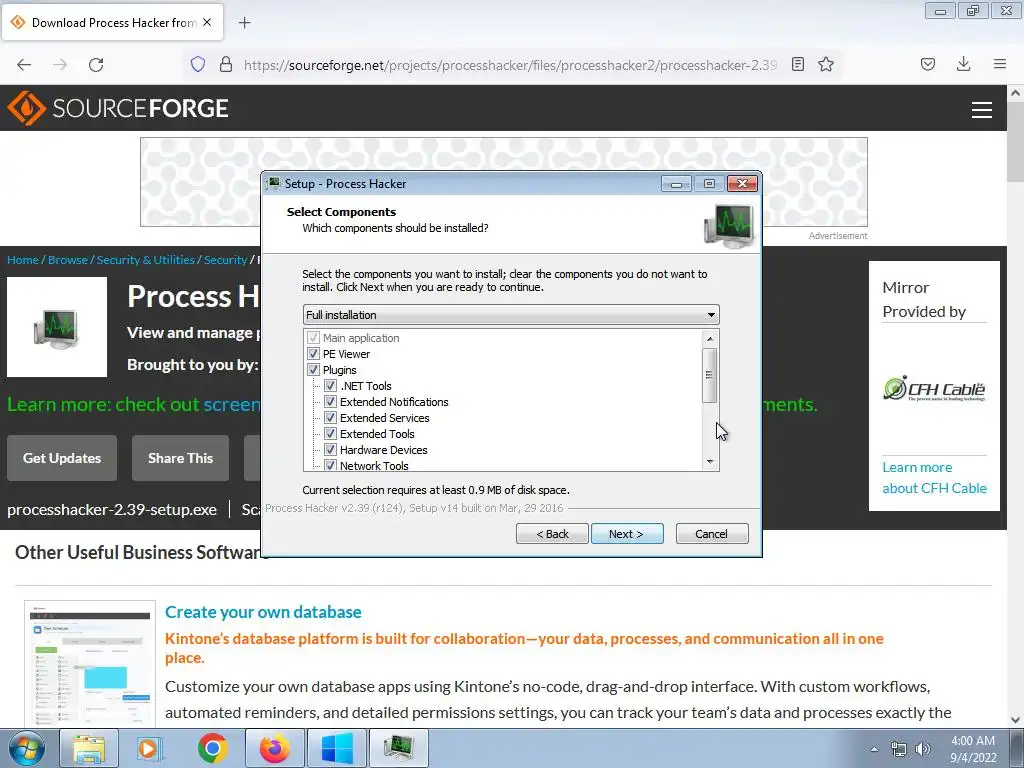Click components list scroll up arrow

pos(710,338)
